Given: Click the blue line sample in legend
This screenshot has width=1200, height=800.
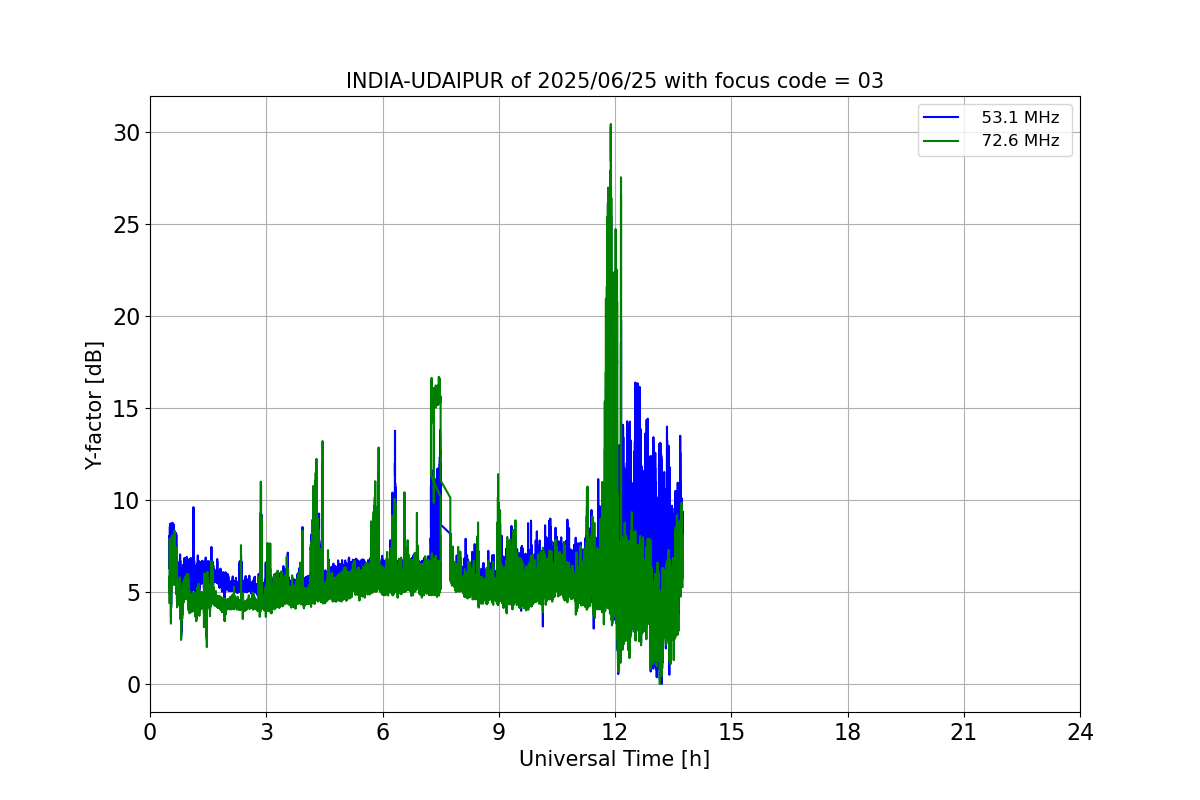Looking at the screenshot, I should coord(941,118).
